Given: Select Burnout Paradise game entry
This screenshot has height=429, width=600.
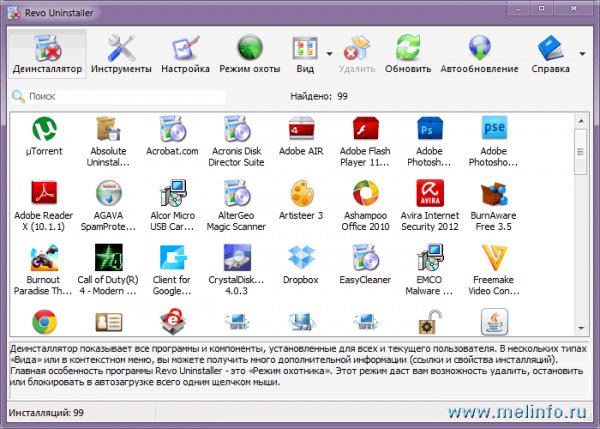Looking at the screenshot, I should coord(43,270).
